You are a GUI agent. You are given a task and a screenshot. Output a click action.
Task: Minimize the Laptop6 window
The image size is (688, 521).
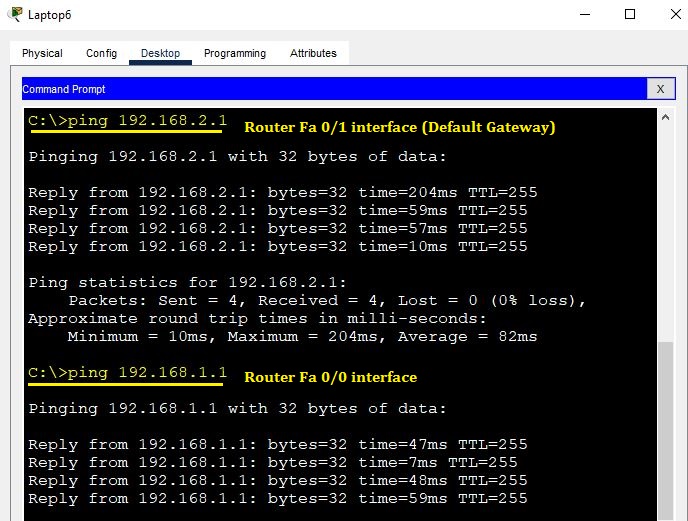pos(585,14)
